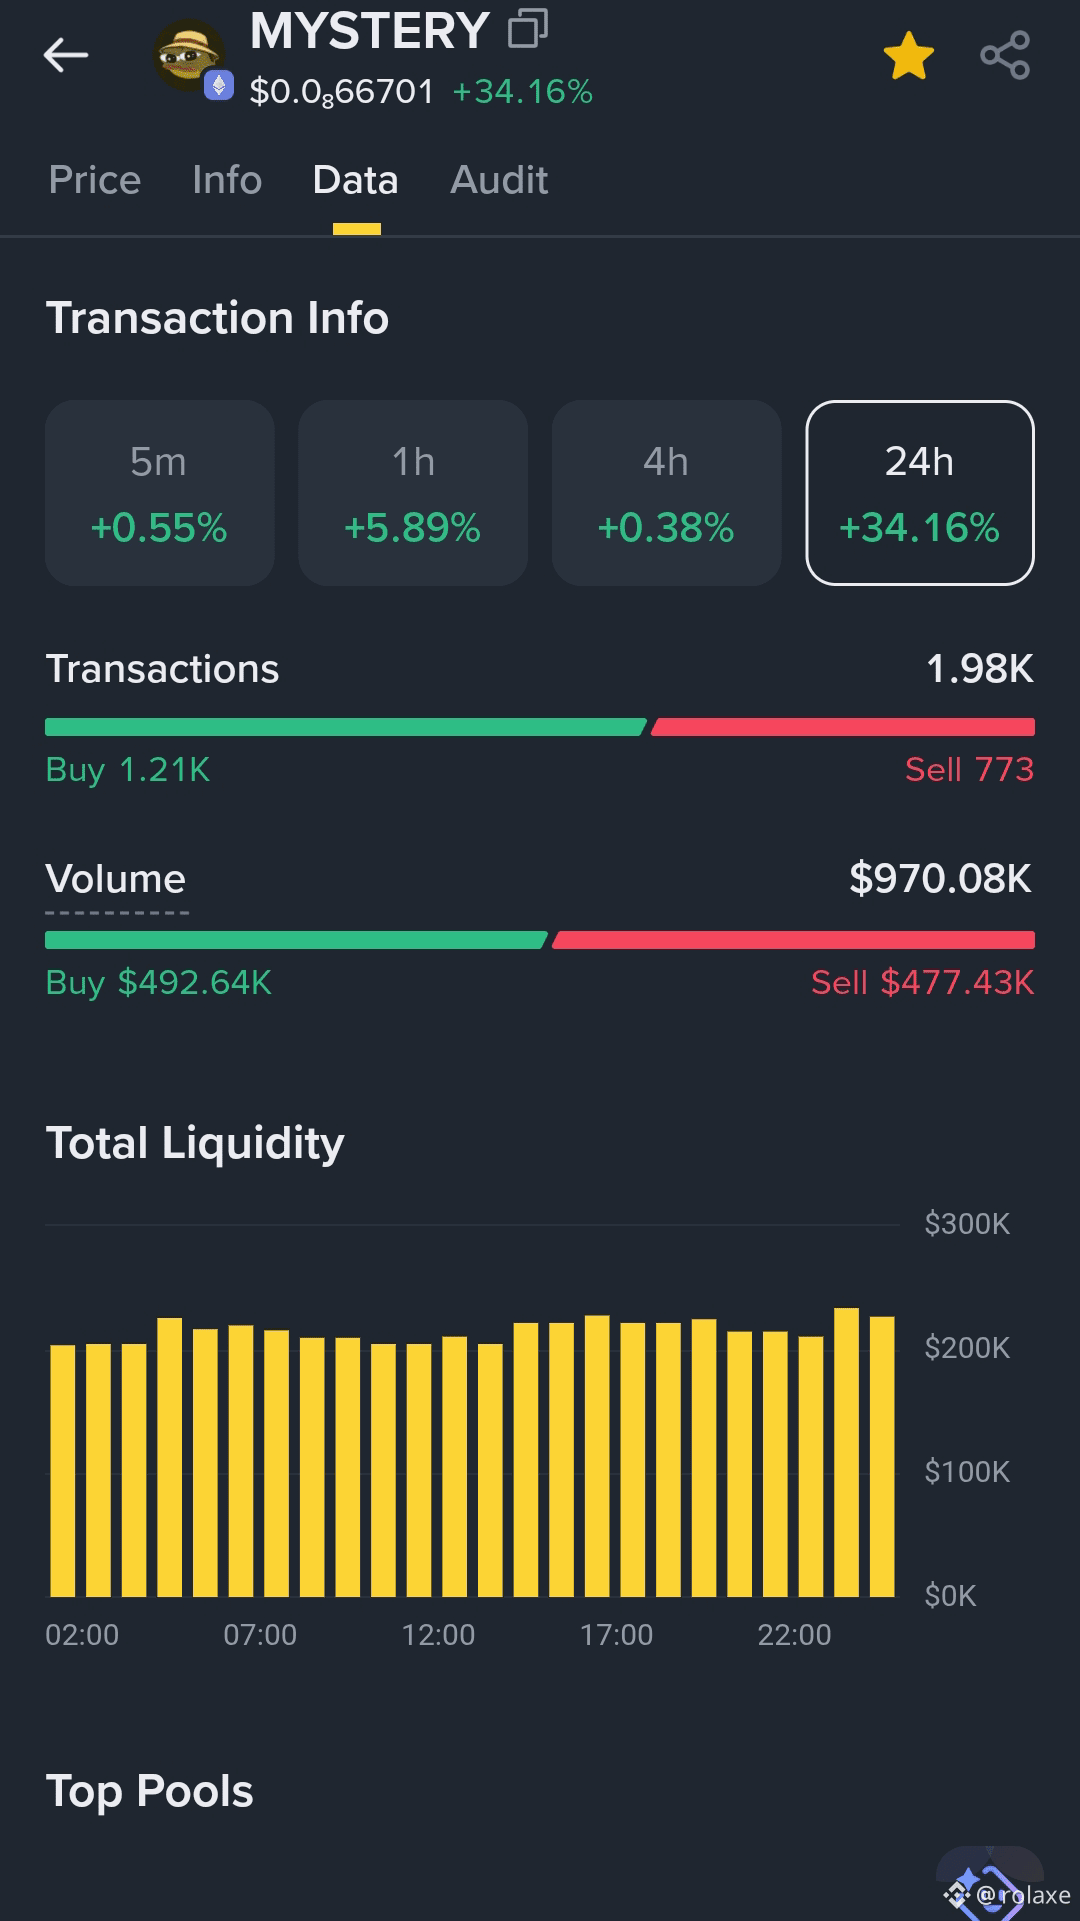Tap the Ethereum chain badge icon
This screenshot has height=1921, width=1080.
218,86
